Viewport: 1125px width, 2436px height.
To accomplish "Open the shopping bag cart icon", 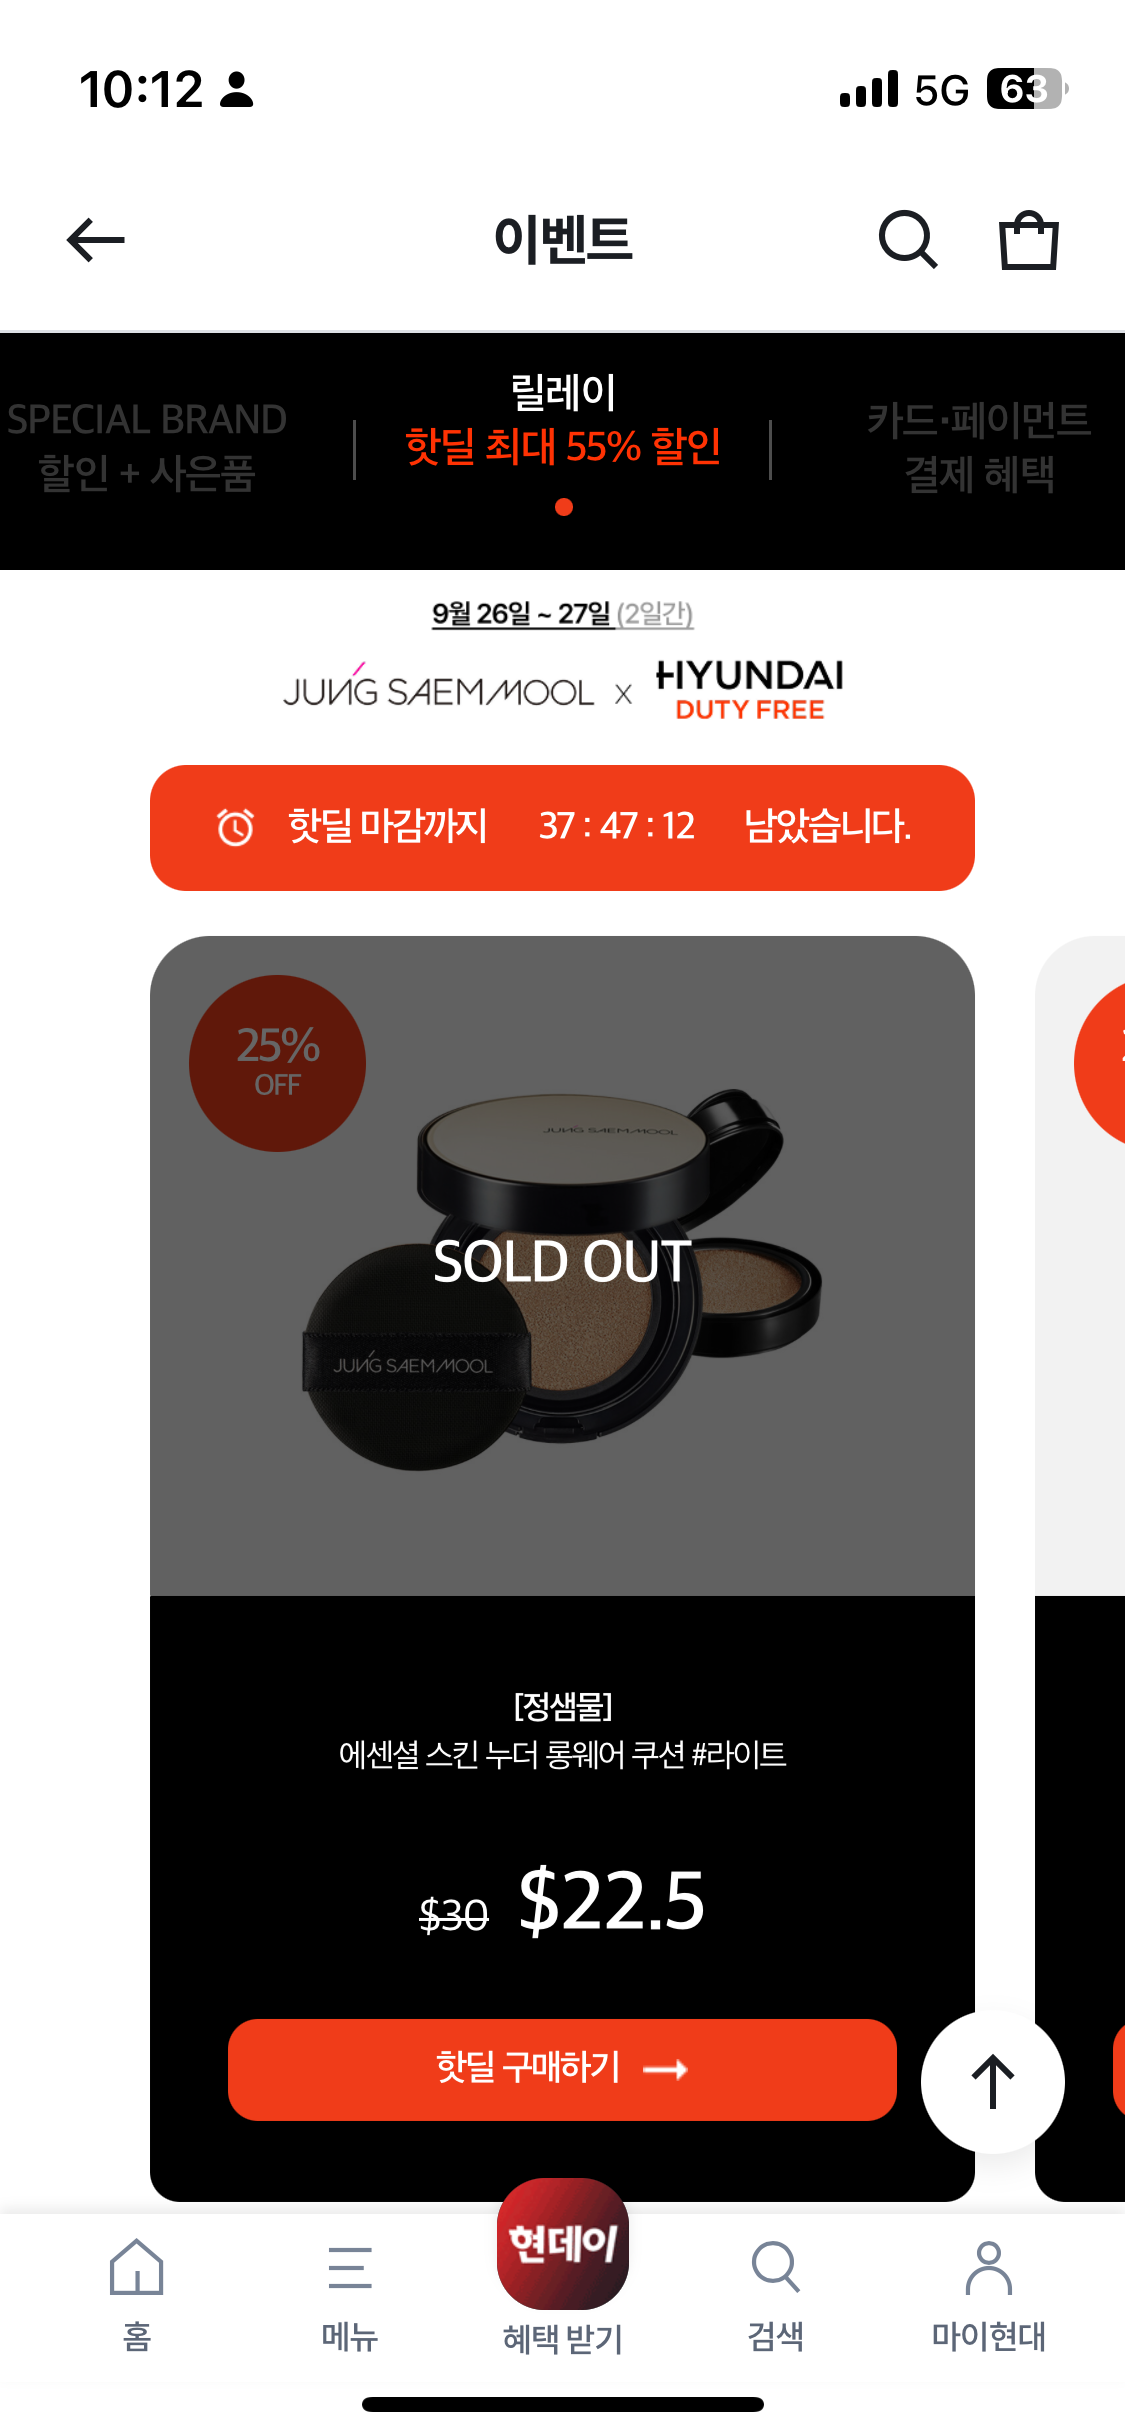I will [x=1029, y=240].
